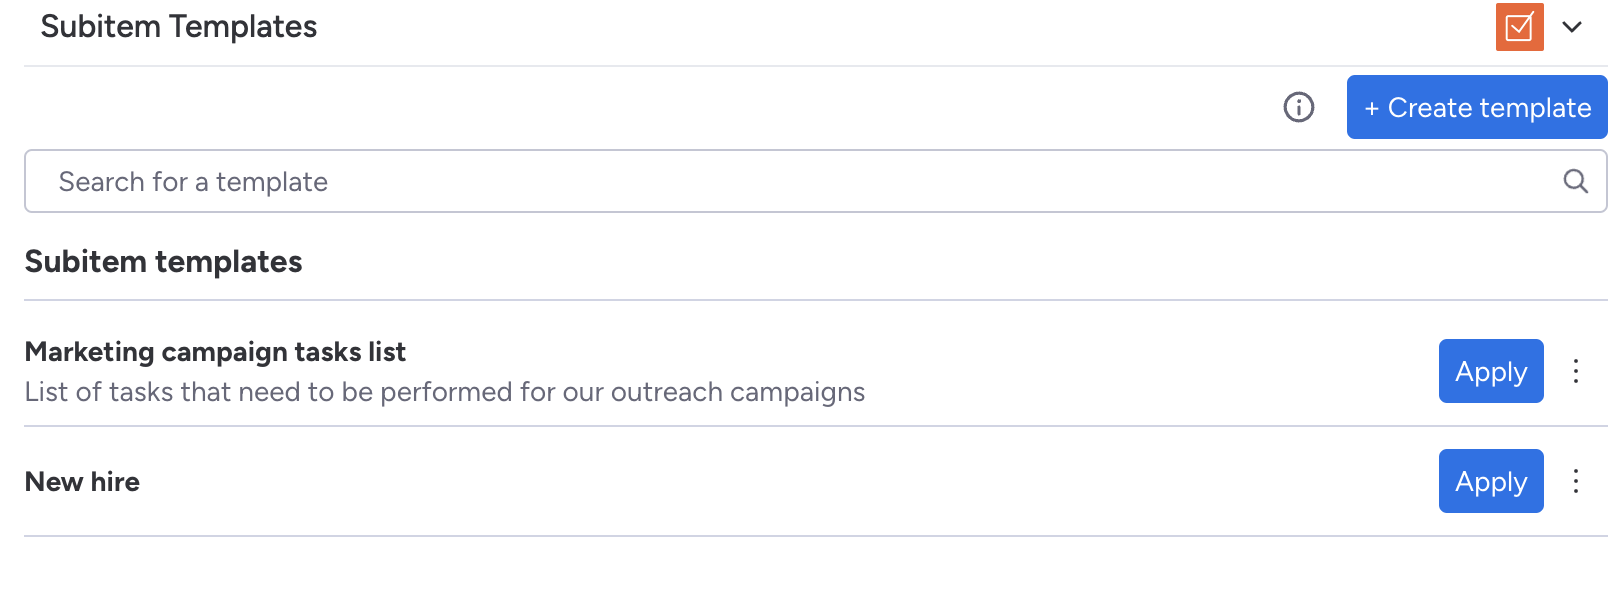Click the empty area of New hire row
The image size is (1620, 598).
coord(780,482)
